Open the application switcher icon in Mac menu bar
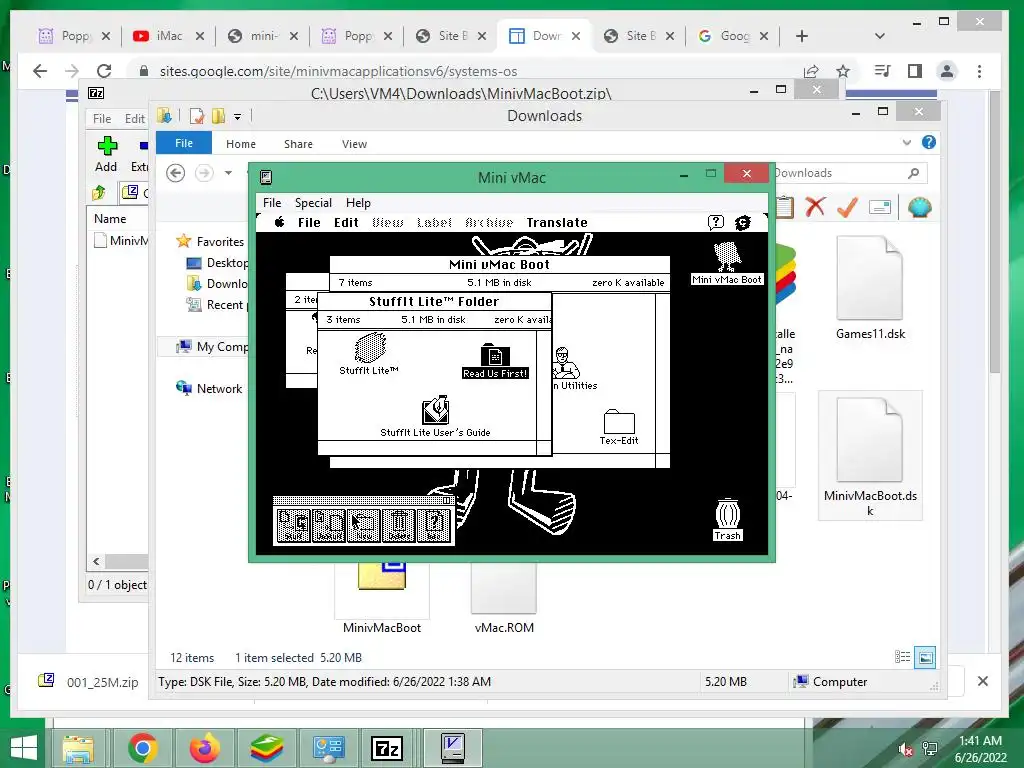 [743, 223]
